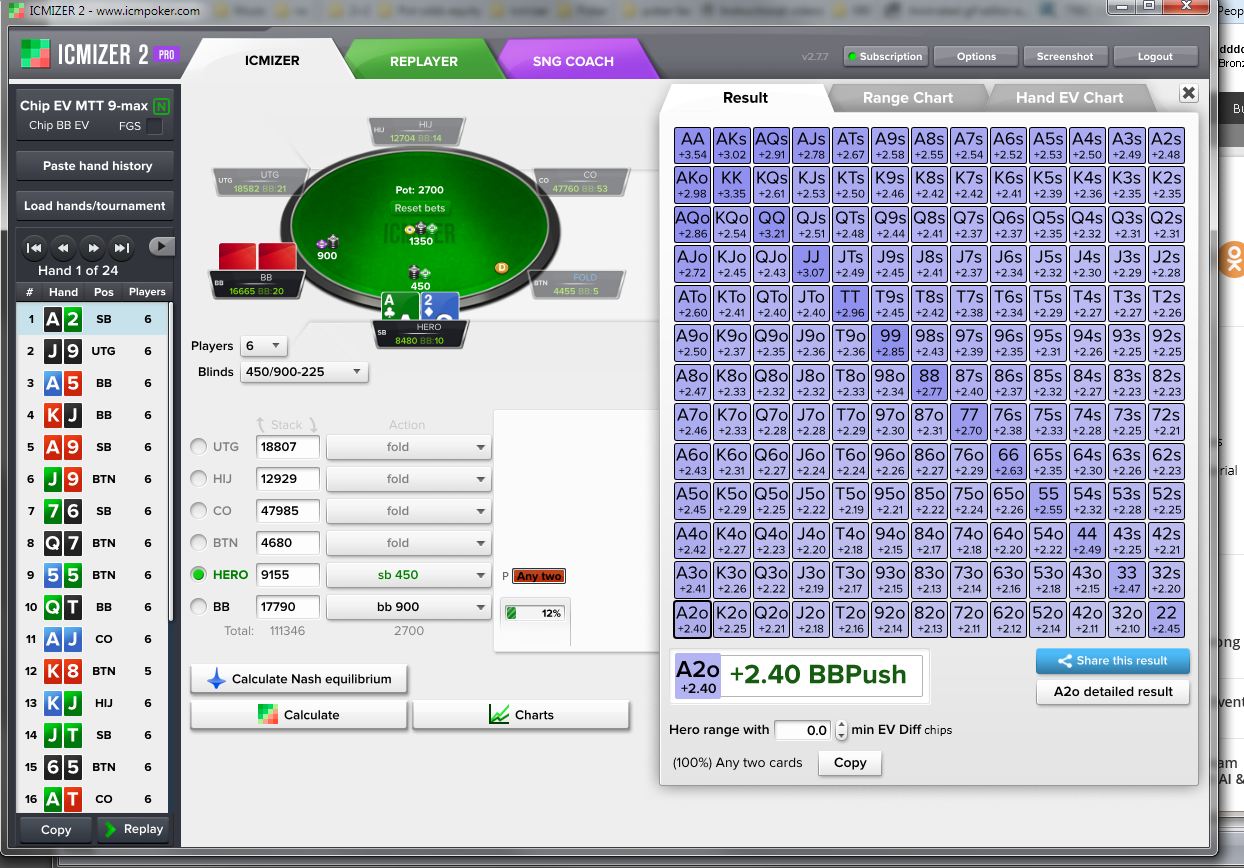Select the HIJ radio button
Image resolution: width=1244 pixels, height=868 pixels.
click(x=199, y=479)
